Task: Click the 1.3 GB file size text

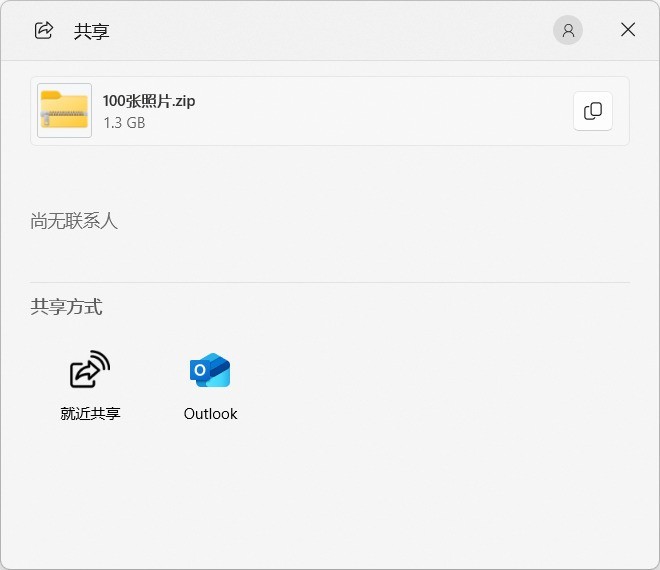Action: point(124,123)
